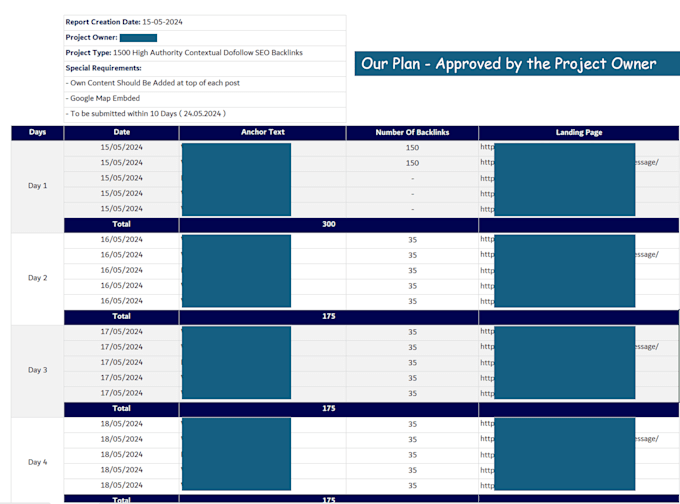Click the 17/05/2024 landing page ending 'ssage/'
The image size is (680, 504).
[579, 347]
